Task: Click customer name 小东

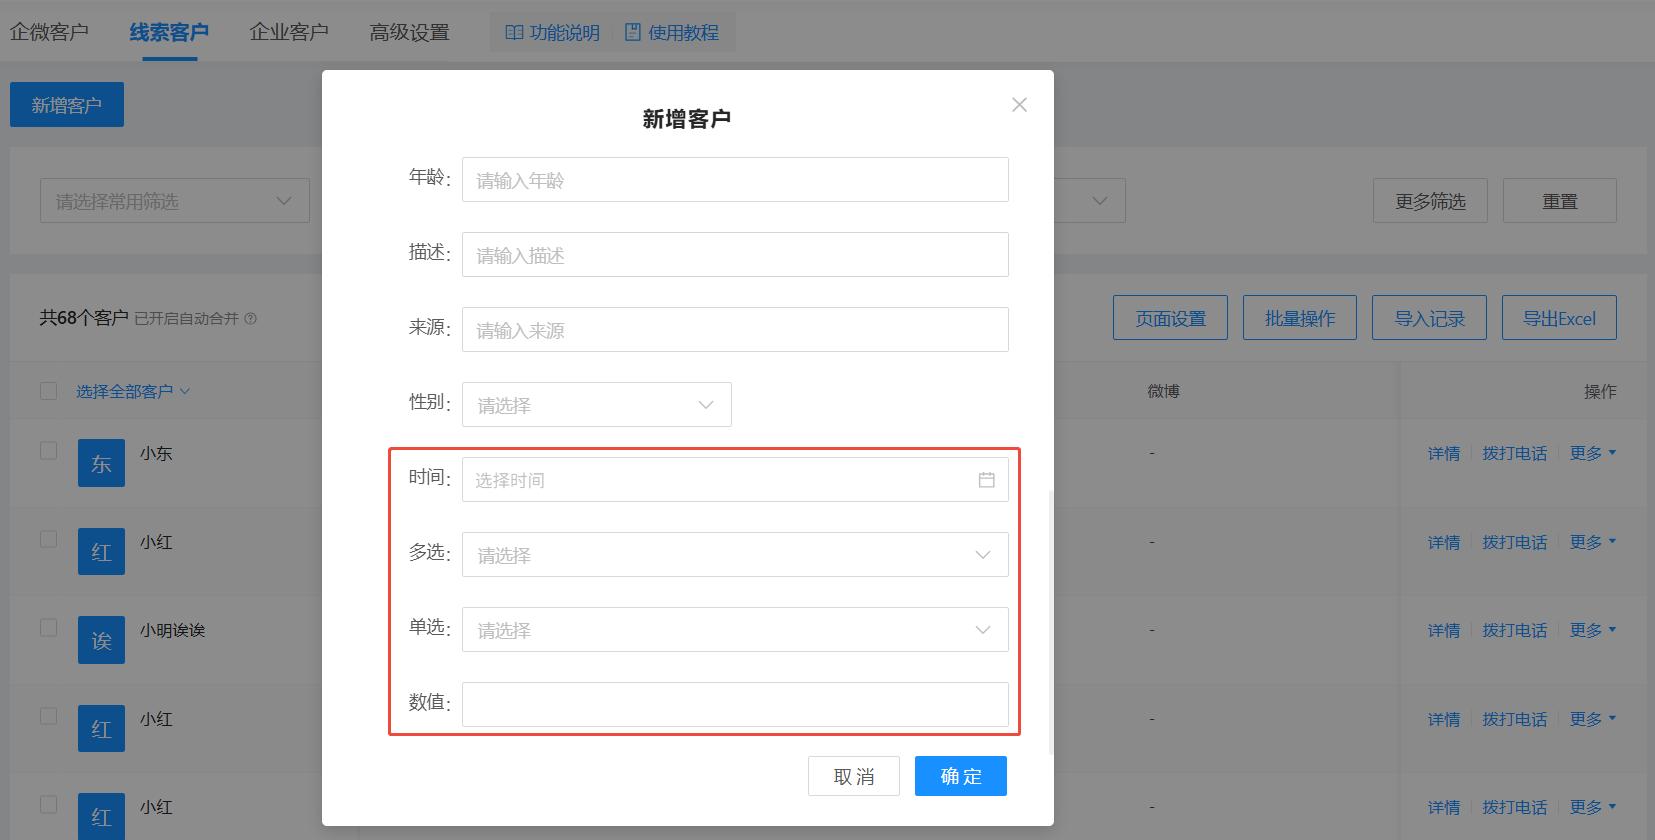Action: pos(156,453)
